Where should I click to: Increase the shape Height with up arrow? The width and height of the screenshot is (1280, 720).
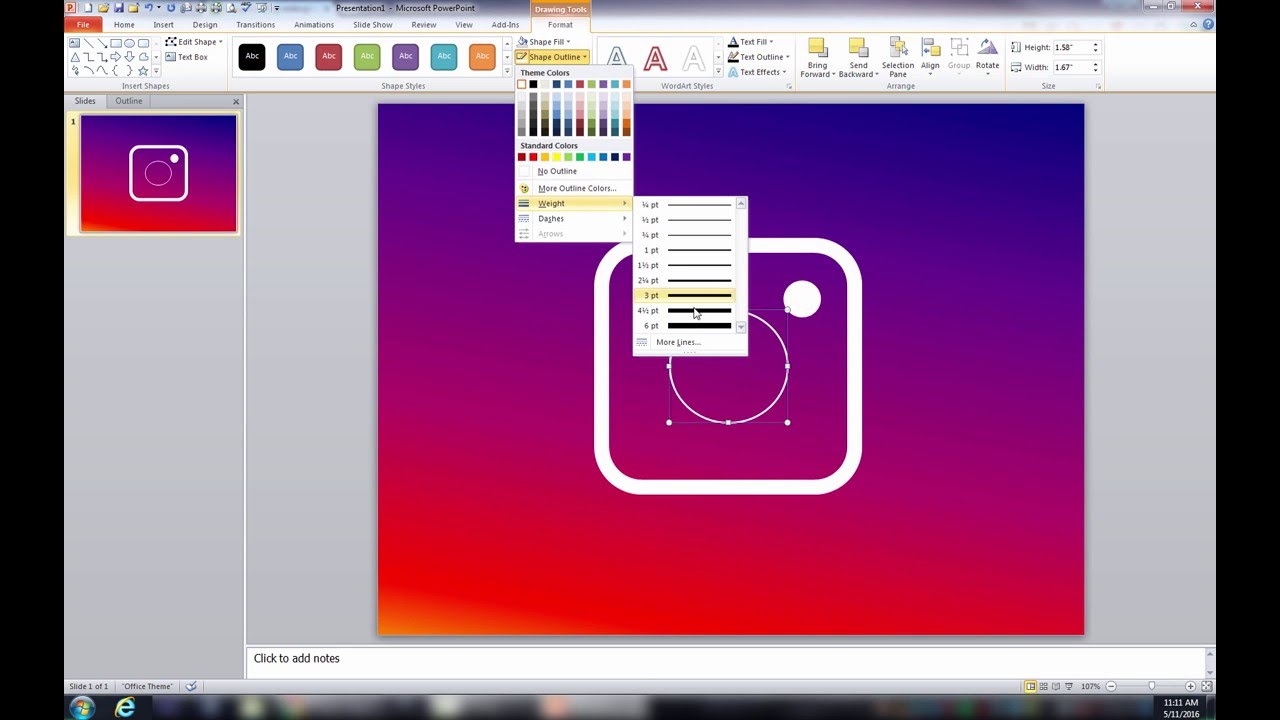click(x=1095, y=44)
